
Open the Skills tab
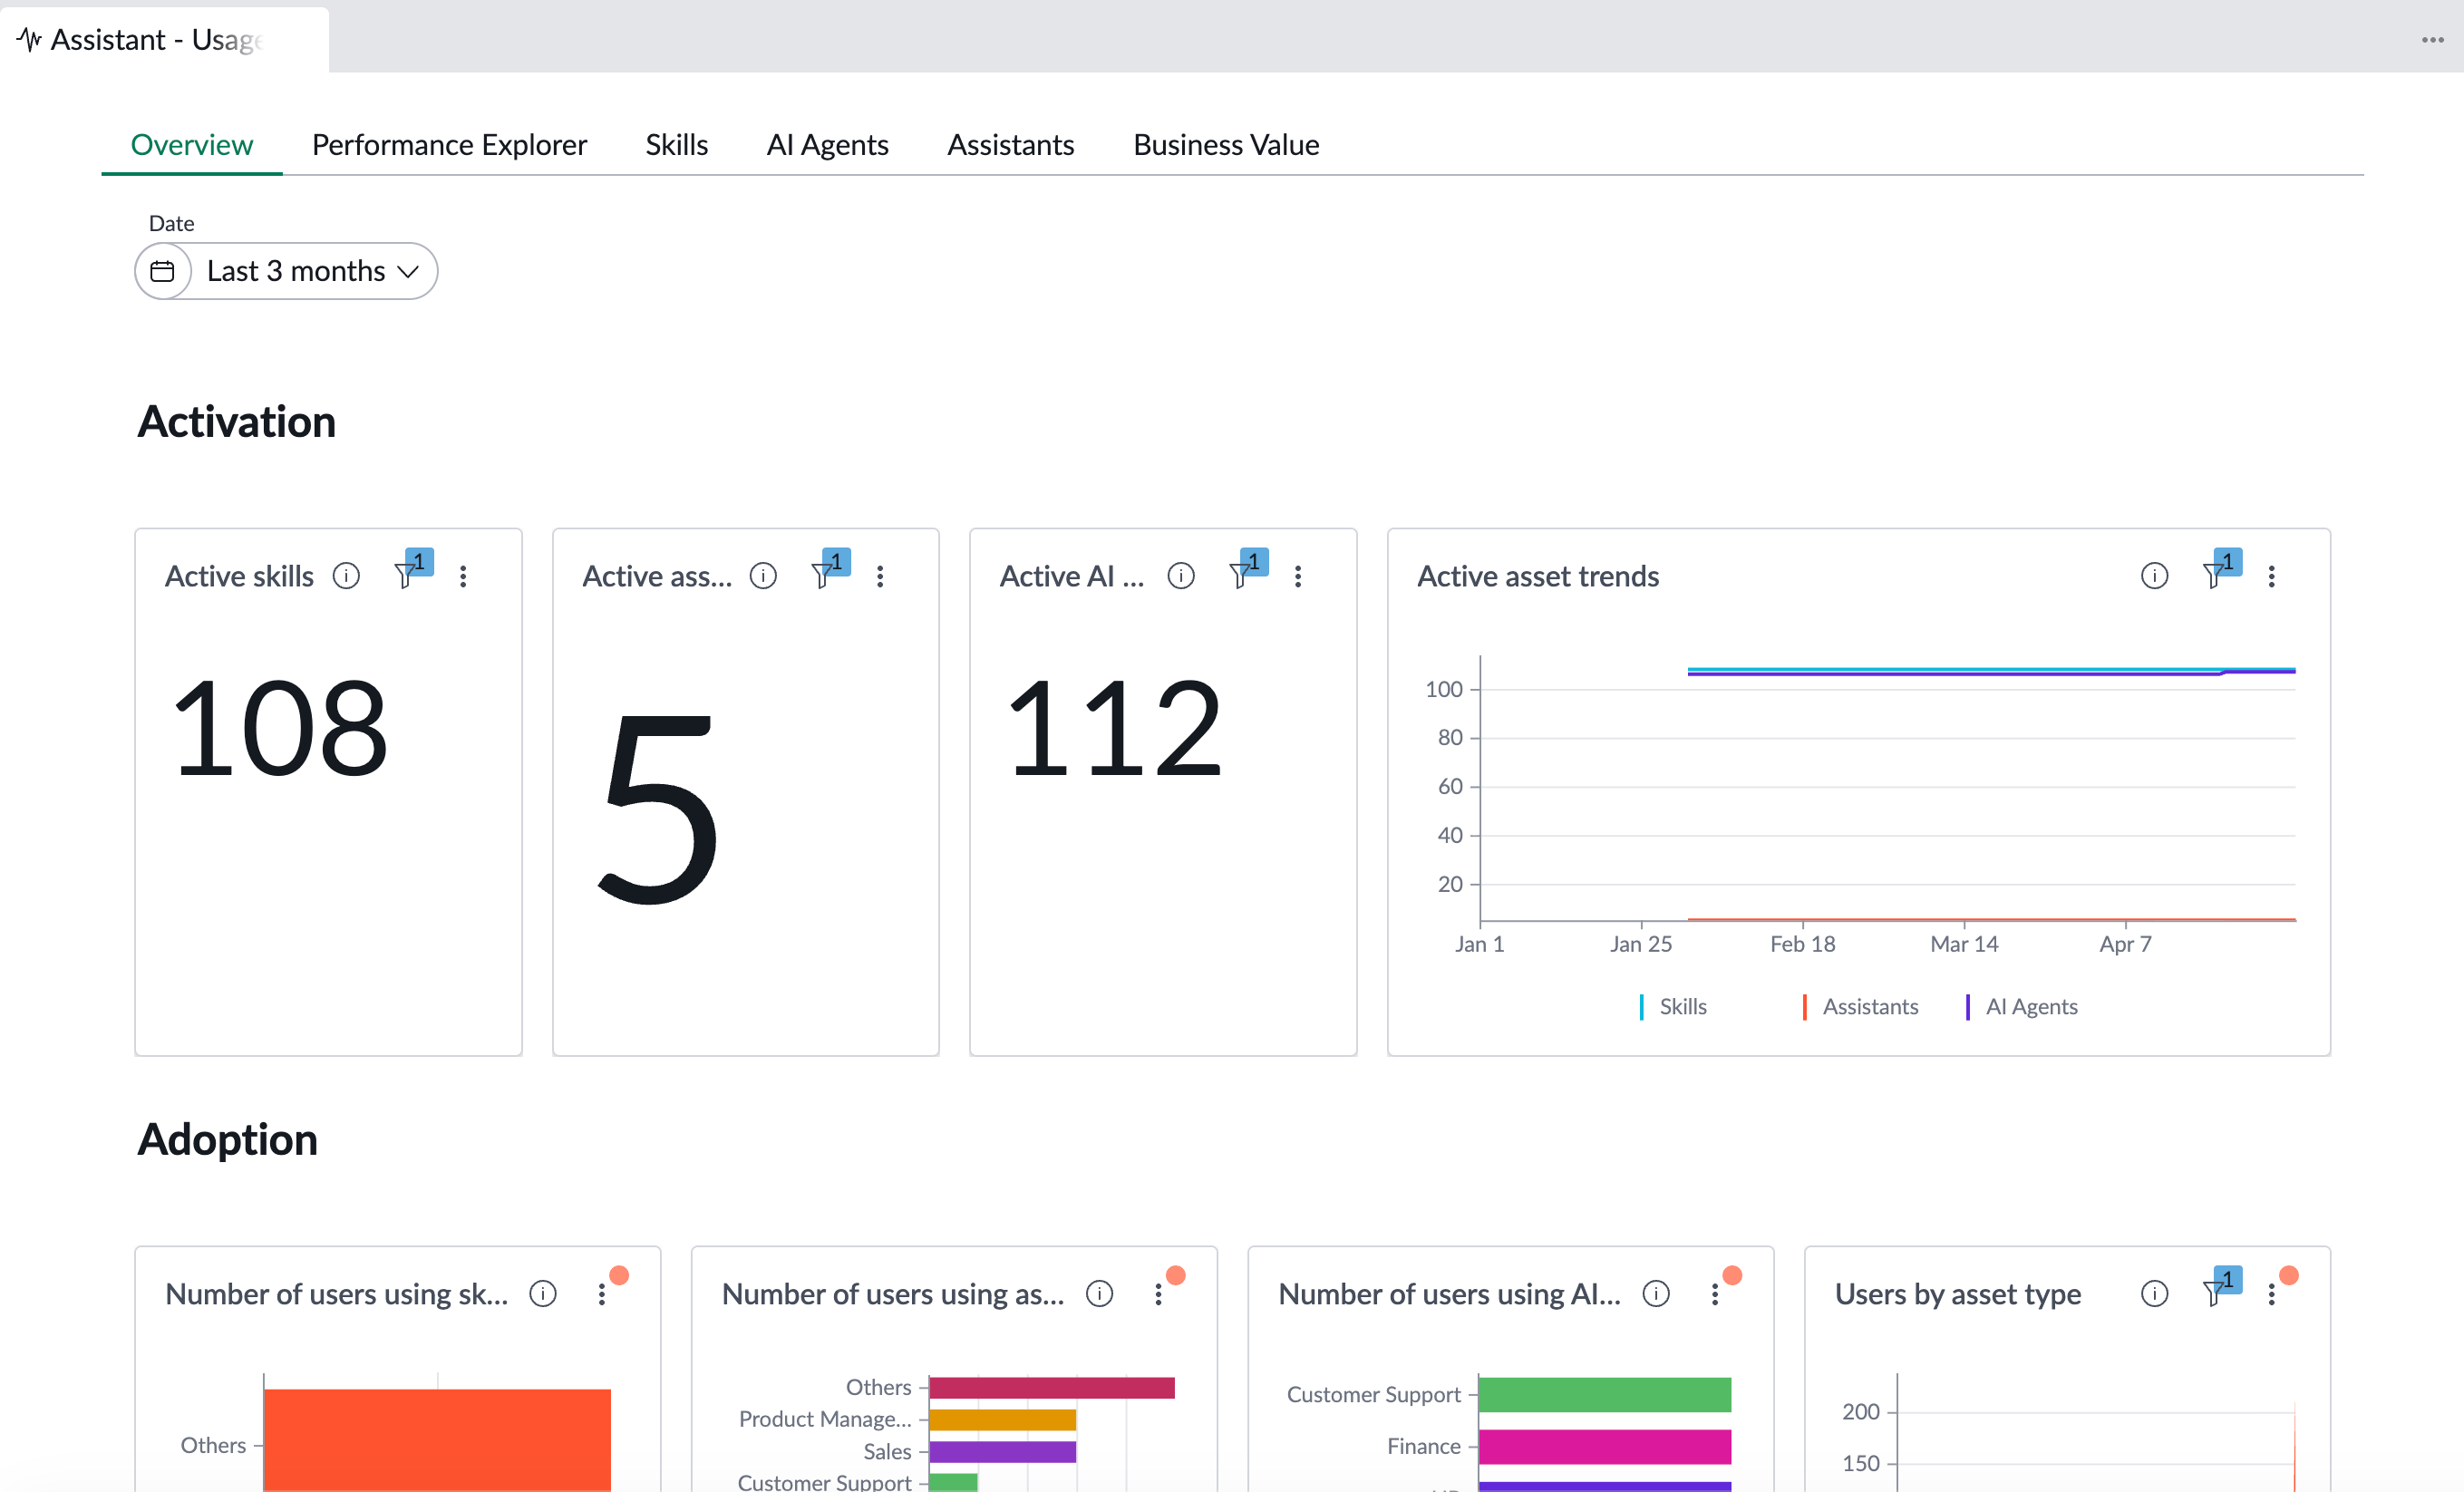pos(676,145)
